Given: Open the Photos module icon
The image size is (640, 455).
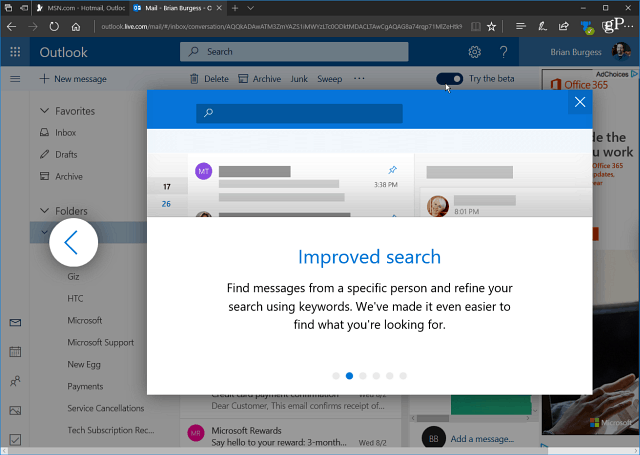Looking at the screenshot, I should coord(15,411).
